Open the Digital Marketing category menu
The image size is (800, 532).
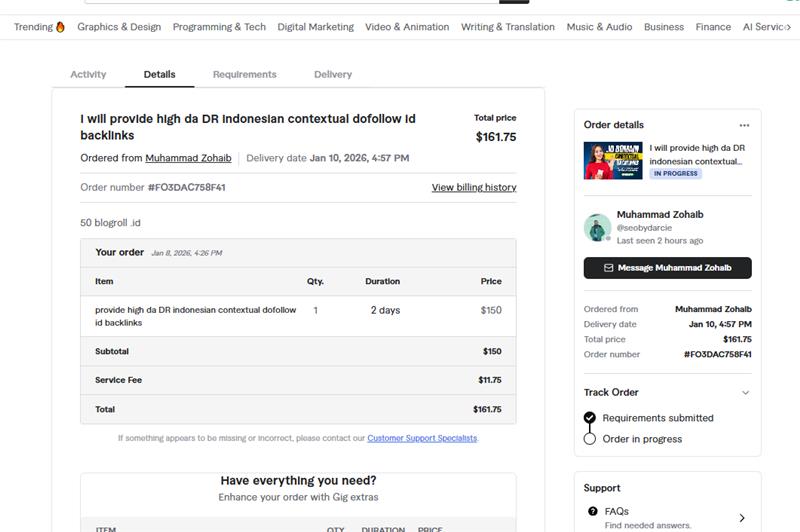[x=315, y=27]
